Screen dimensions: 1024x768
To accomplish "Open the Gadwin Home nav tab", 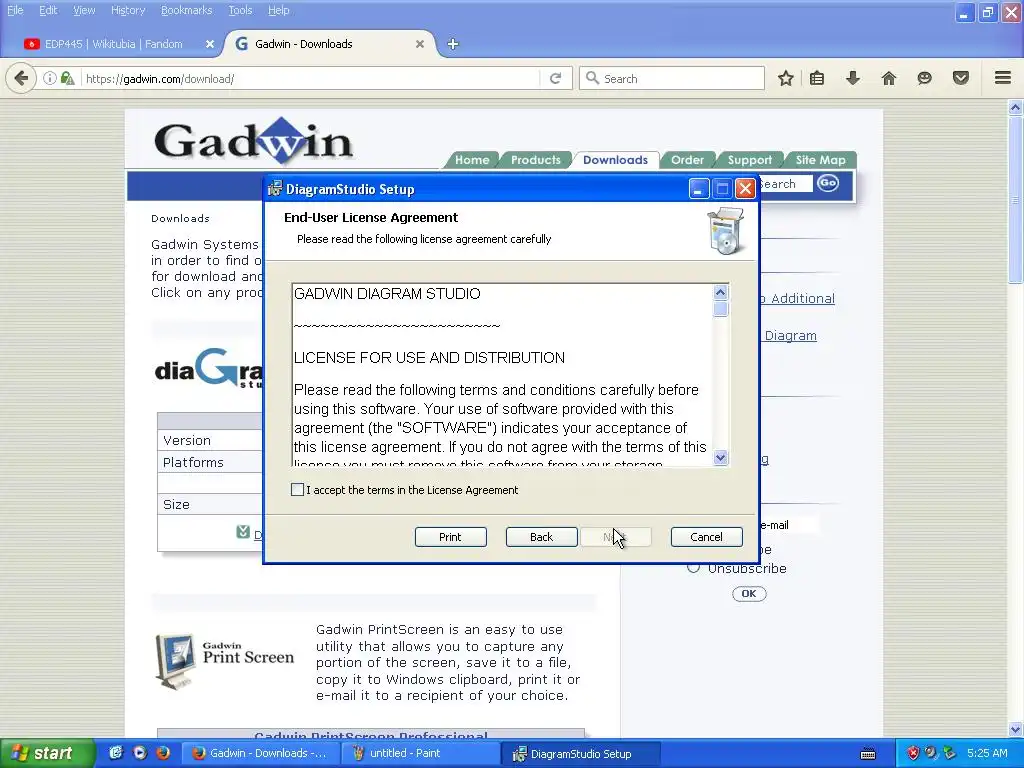I will [472, 159].
